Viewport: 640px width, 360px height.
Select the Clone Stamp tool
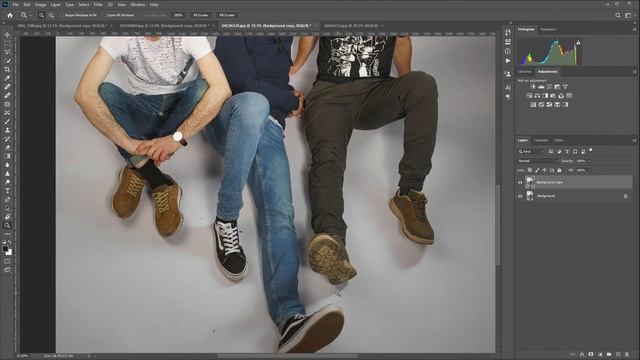pos(7,130)
